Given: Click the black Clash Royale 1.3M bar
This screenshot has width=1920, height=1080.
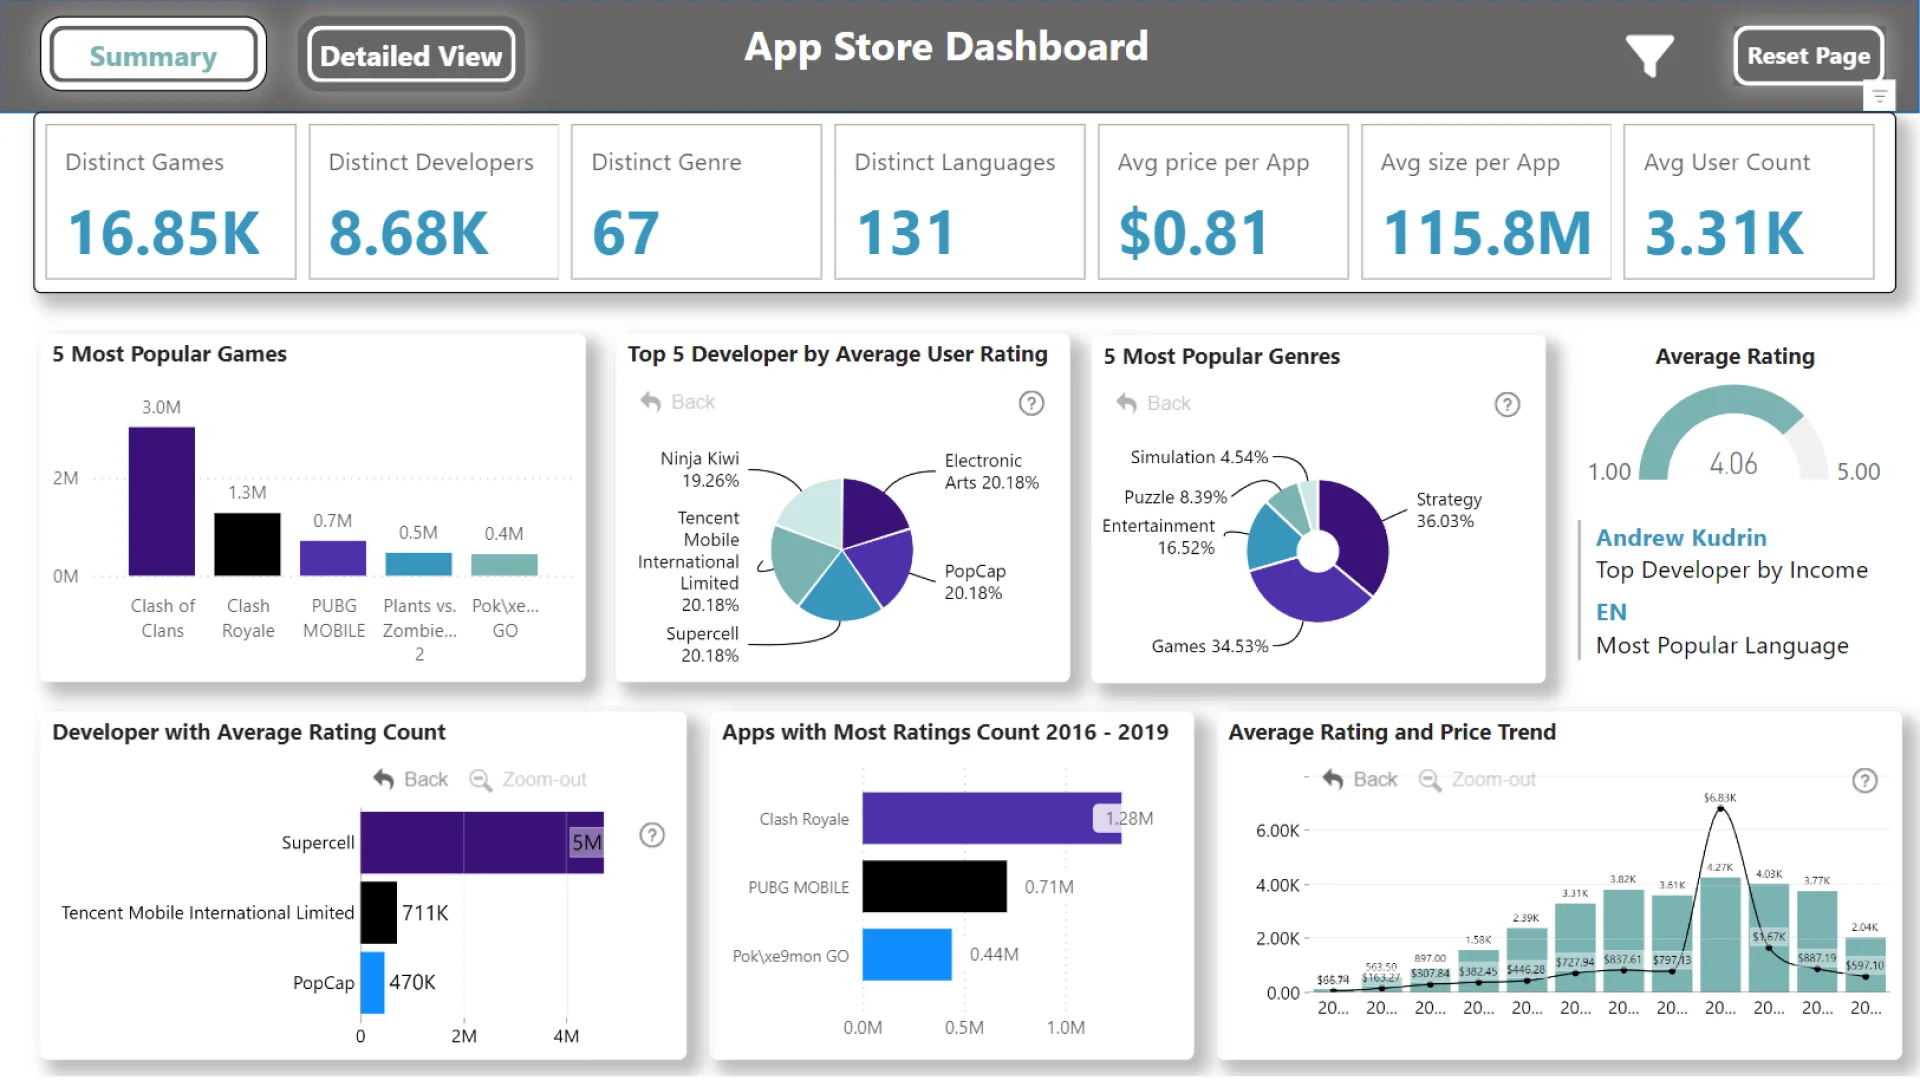Looking at the screenshot, I should click(247, 544).
